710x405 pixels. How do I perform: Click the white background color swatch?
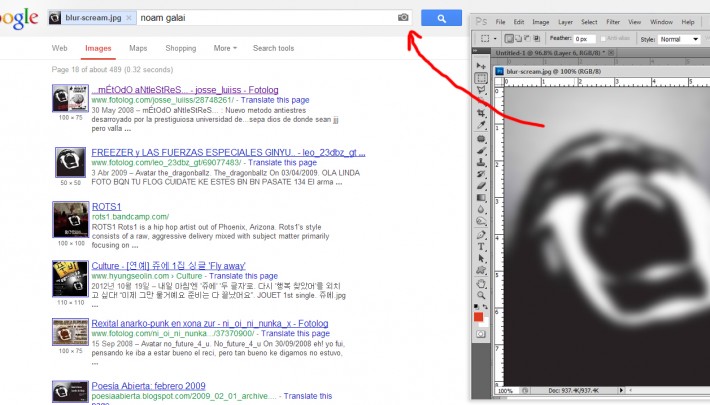coord(485,323)
